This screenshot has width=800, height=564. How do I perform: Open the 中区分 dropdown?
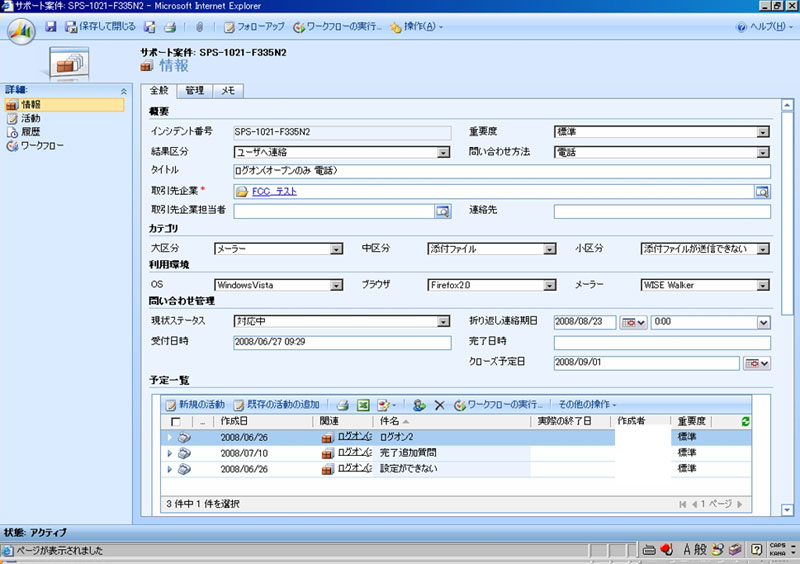pyautogui.click(x=549, y=249)
